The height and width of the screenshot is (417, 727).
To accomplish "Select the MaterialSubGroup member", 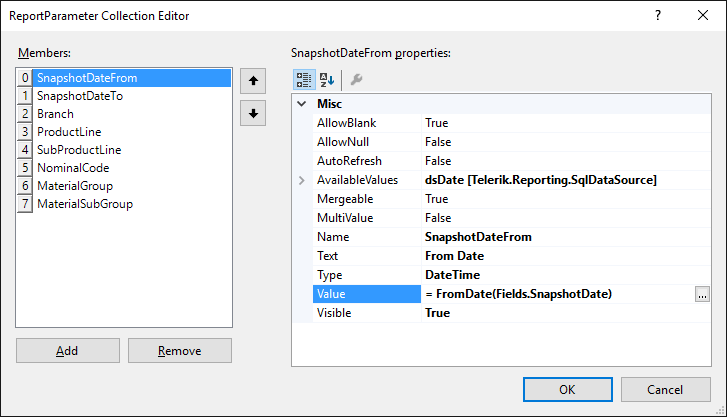I will point(84,204).
